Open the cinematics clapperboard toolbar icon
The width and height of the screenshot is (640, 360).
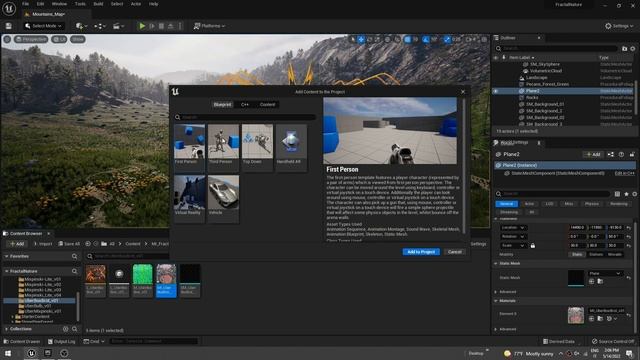[118, 26]
